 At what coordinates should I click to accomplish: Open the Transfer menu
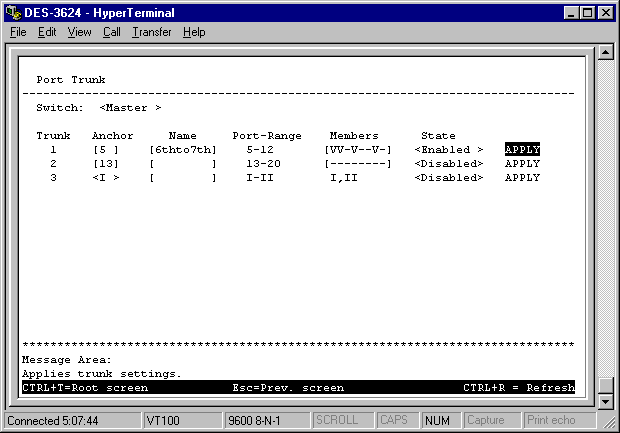[x=151, y=32]
